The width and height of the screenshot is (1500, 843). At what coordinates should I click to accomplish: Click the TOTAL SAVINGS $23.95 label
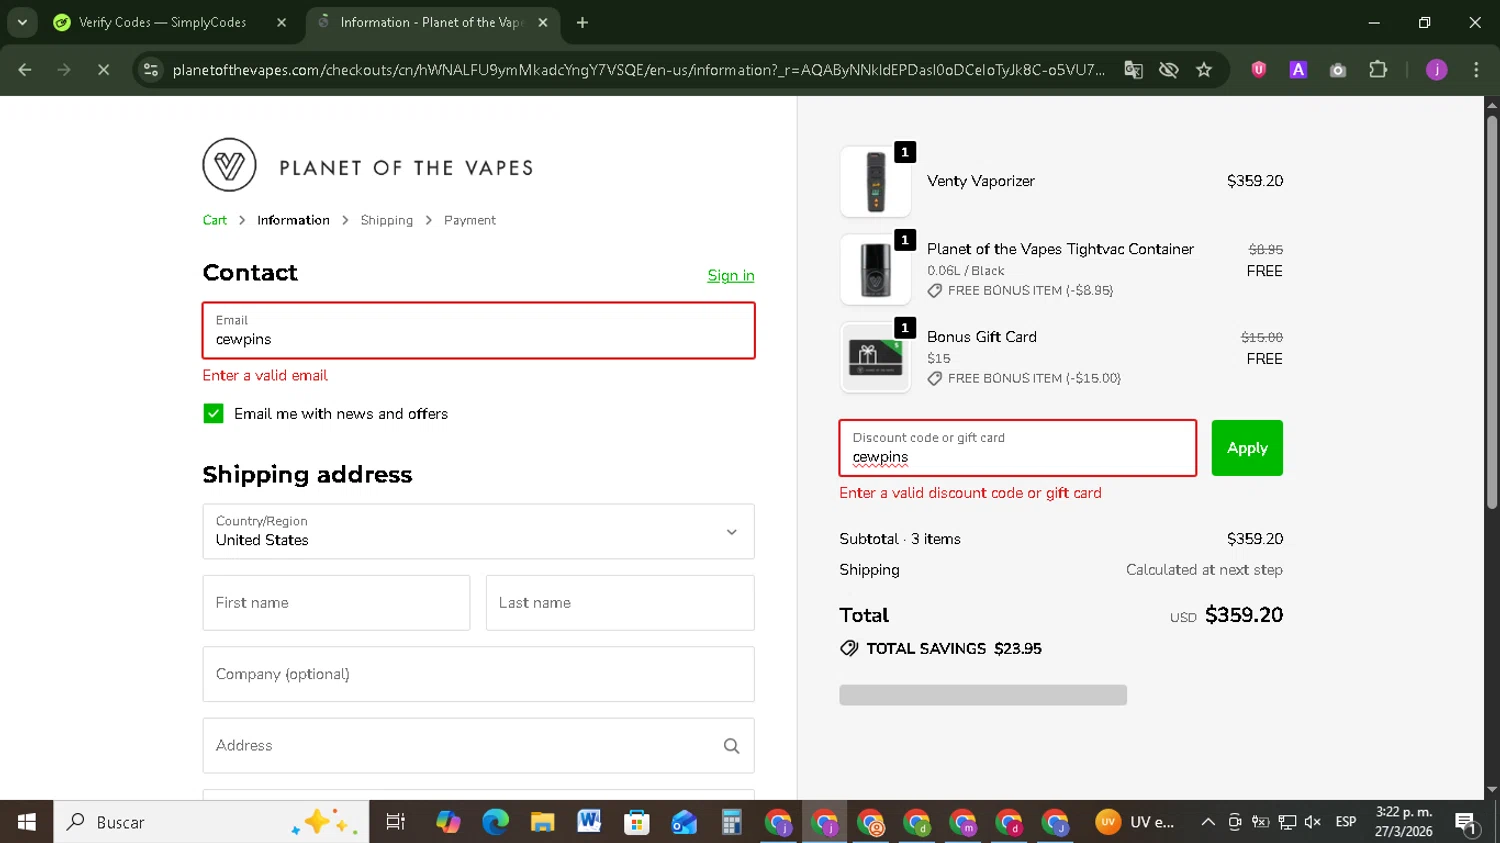(x=941, y=649)
